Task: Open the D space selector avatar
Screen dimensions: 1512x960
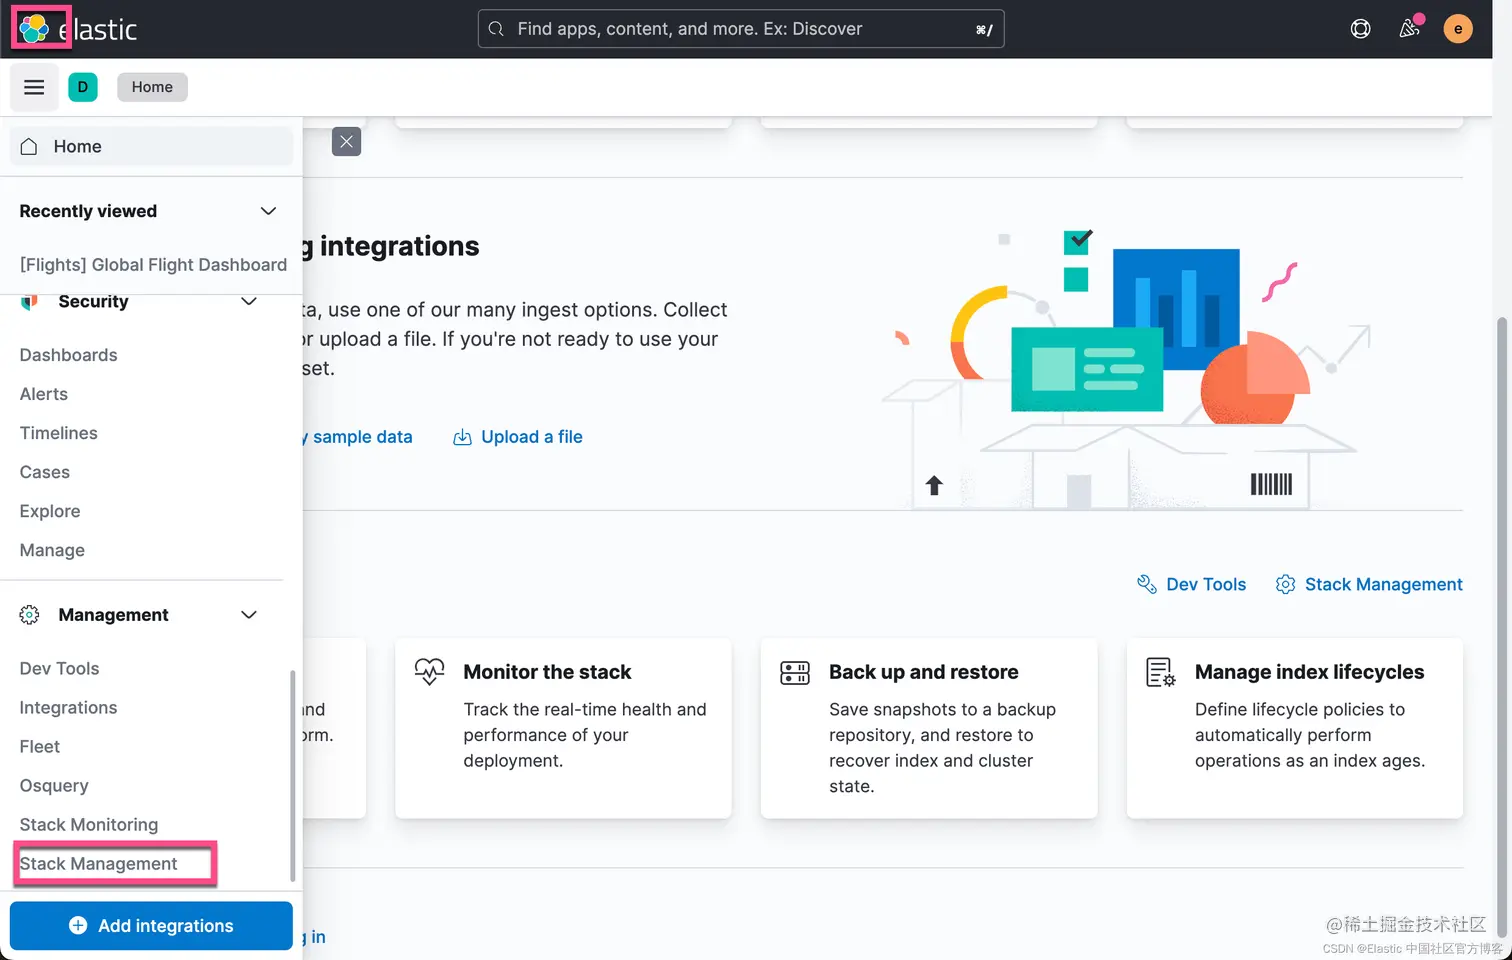Action: point(83,87)
